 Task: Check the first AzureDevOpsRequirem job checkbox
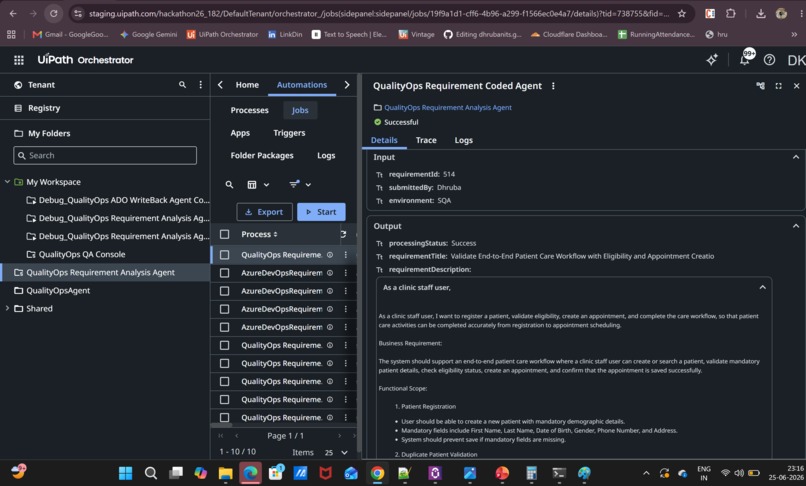coord(225,273)
